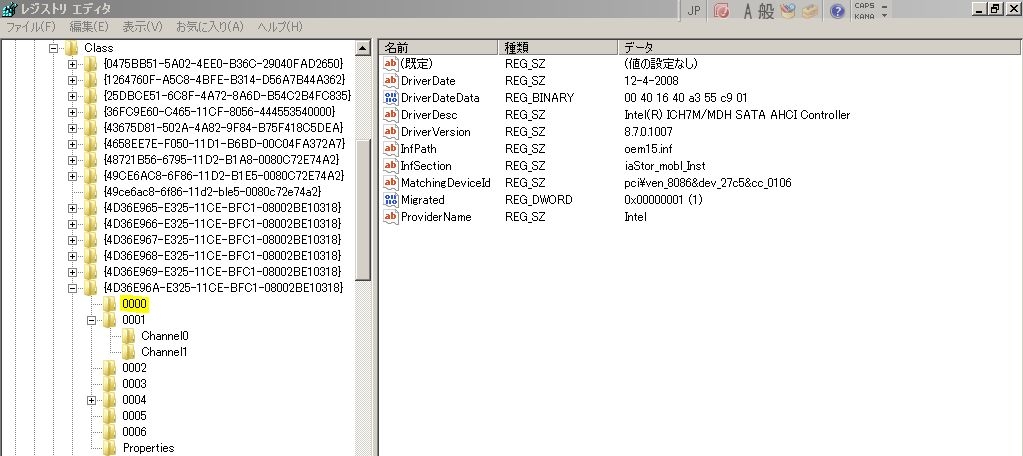1023x456 pixels.
Task: Expand the {1264760F-A5C8-4BFE-B314-D56A7B44A362} key
Action: pos(72,80)
